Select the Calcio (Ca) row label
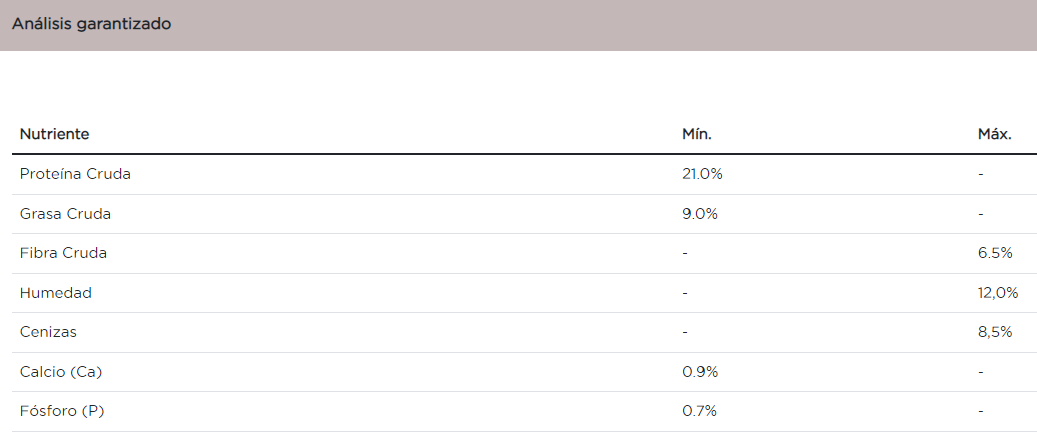This screenshot has height=445, width=1037. pos(61,372)
